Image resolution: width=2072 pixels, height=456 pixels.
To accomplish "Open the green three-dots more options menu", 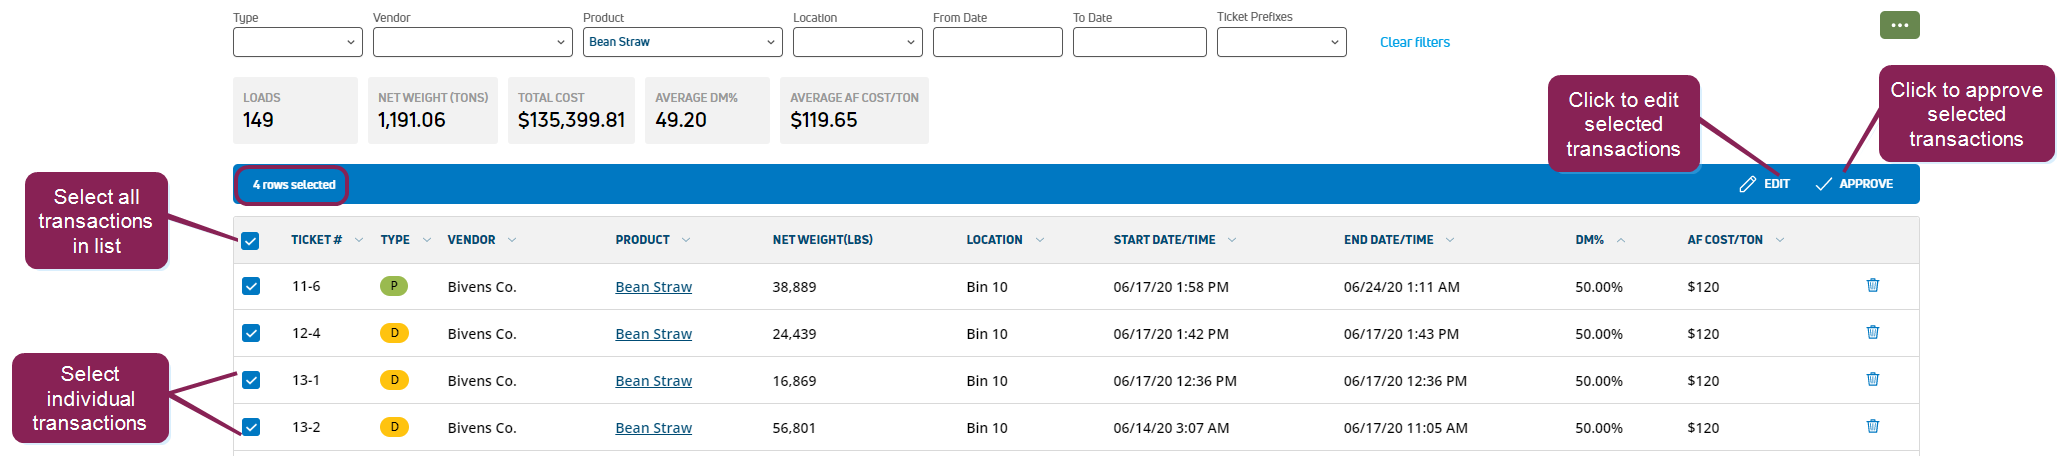I will pyautogui.click(x=1899, y=25).
